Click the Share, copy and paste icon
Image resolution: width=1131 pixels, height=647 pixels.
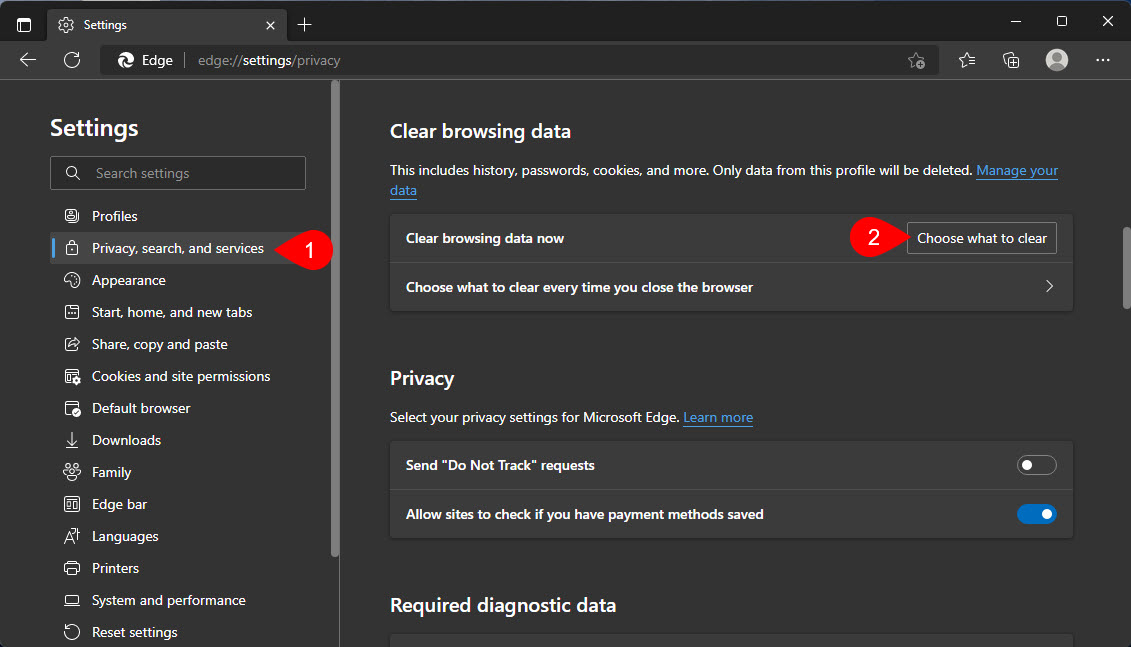[x=72, y=344]
